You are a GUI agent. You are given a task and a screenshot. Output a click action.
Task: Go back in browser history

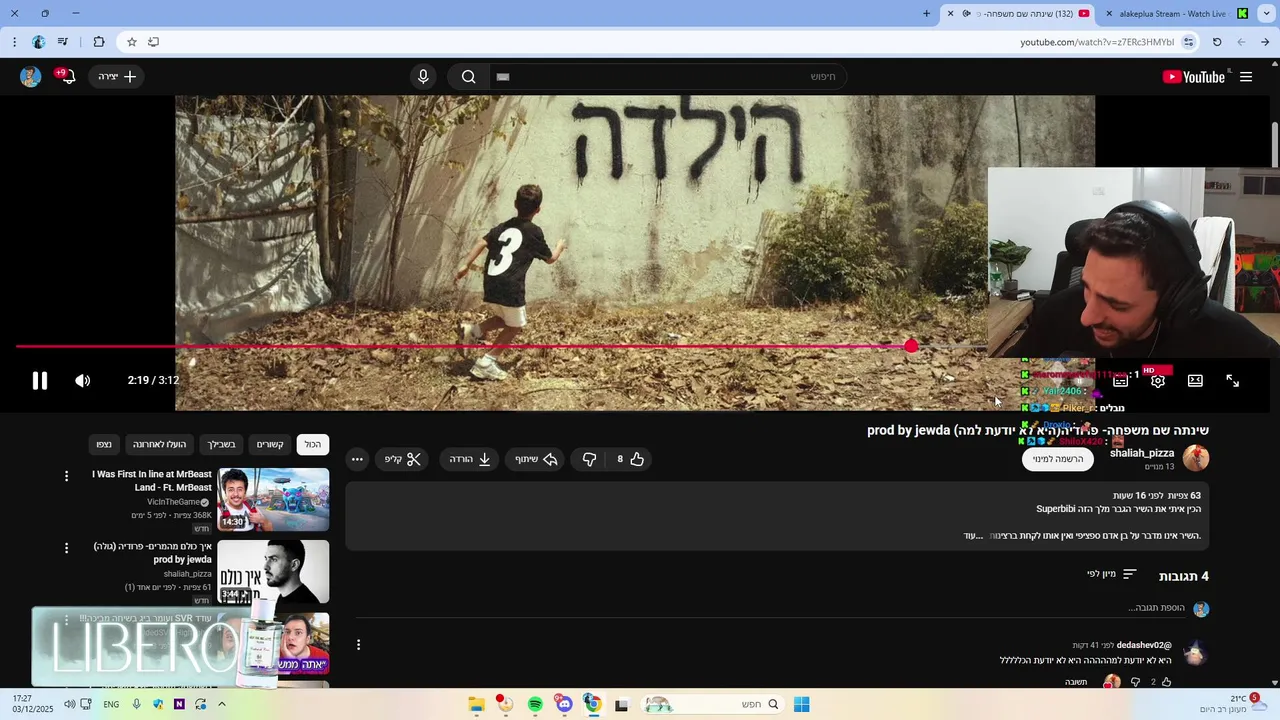[1265, 42]
